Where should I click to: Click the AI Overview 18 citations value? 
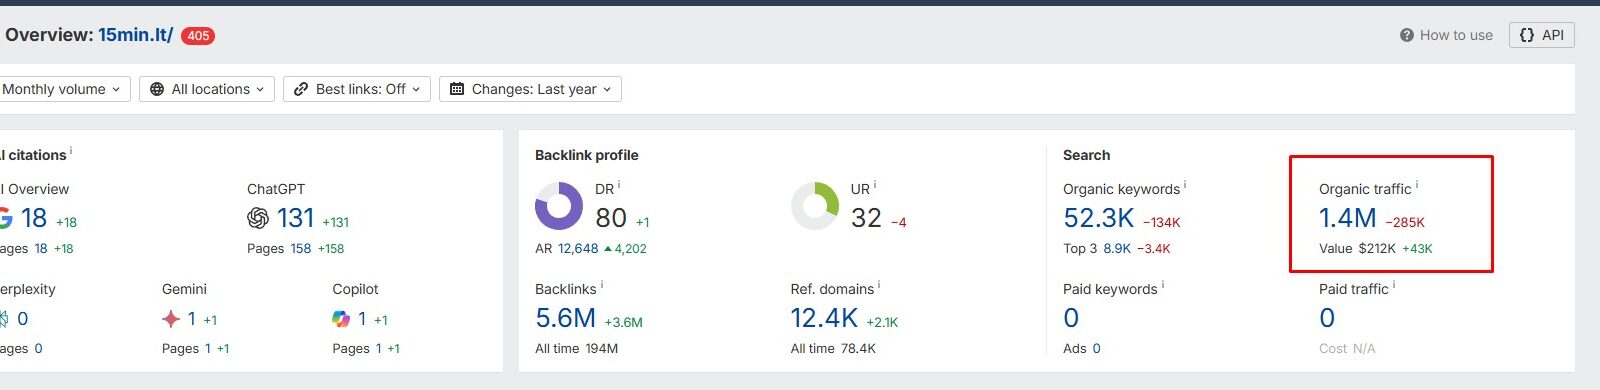click(34, 218)
